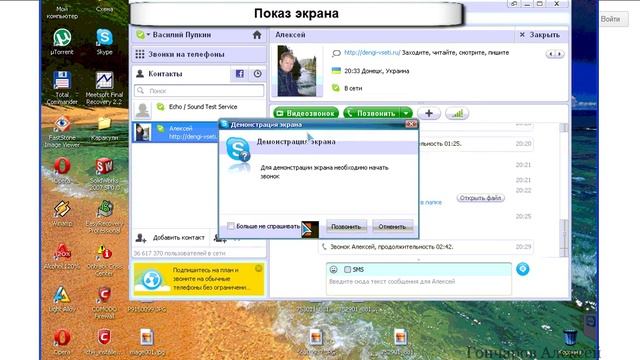The height and width of the screenshot is (360, 640).
Task: Open Light Alloy desktop icon
Action: tap(62, 299)
